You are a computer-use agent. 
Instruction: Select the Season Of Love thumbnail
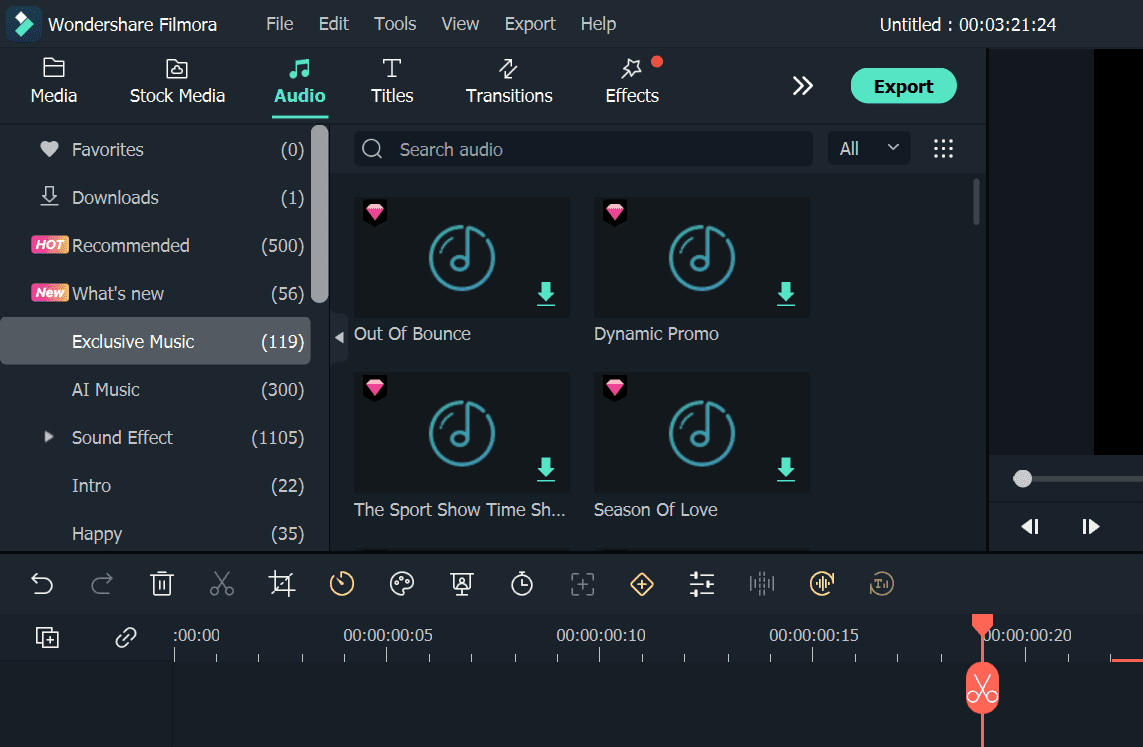[702, 433]
